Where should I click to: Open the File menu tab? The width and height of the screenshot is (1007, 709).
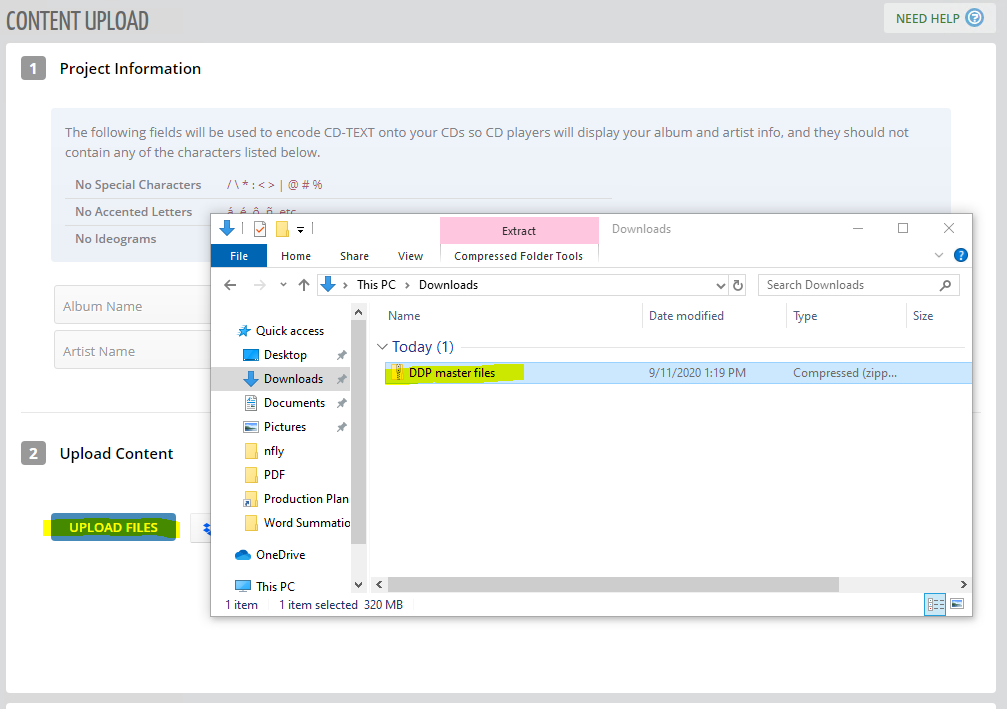[x=239, y=256]
